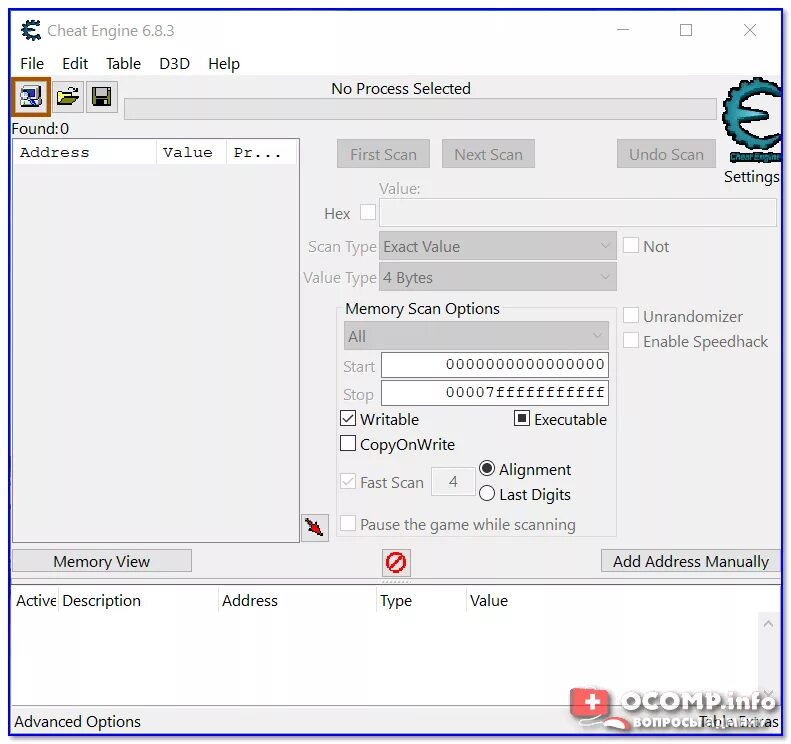The image size is (791, 744).
Task: Click the Cheat Engine title bar icon
Action: [x=31, y=30]
